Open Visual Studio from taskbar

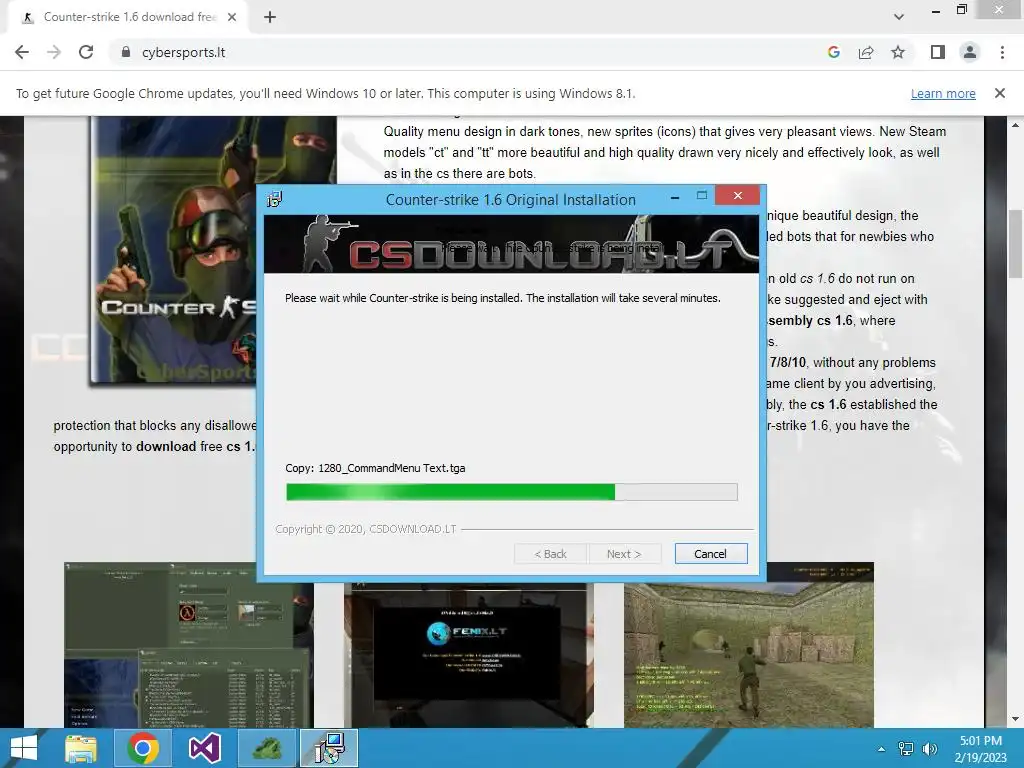click(x=204, y=748)
